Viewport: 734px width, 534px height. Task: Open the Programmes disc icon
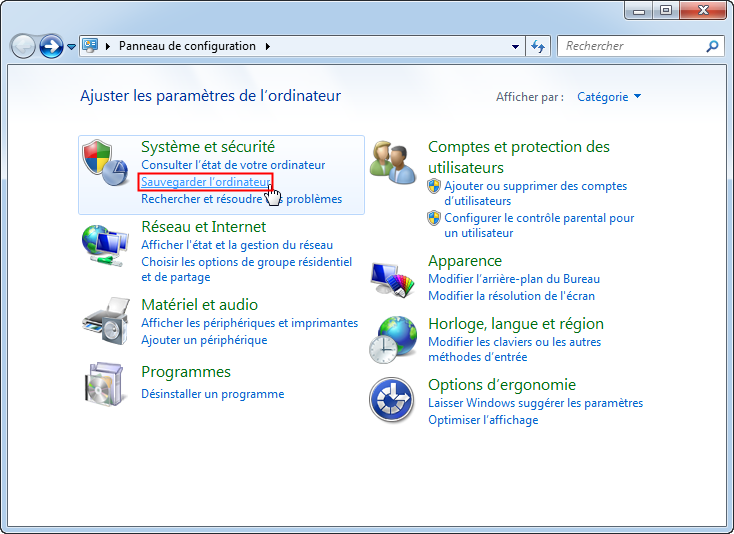pos(105,384)
